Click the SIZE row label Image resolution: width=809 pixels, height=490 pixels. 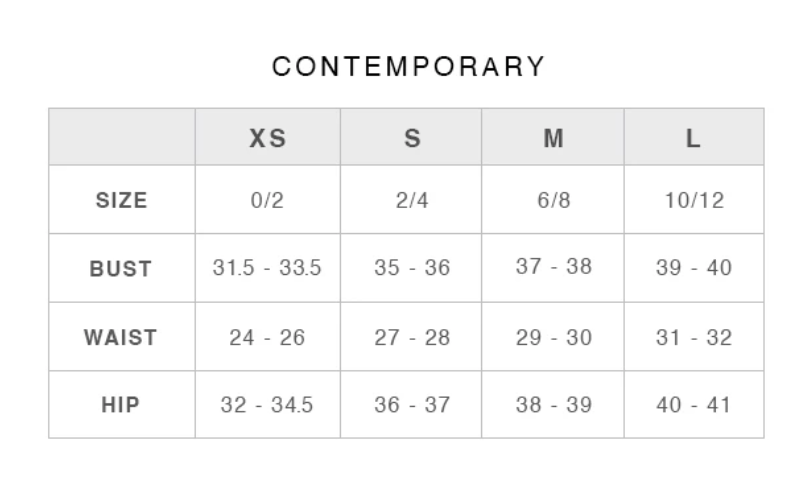(x=121, y=200)
